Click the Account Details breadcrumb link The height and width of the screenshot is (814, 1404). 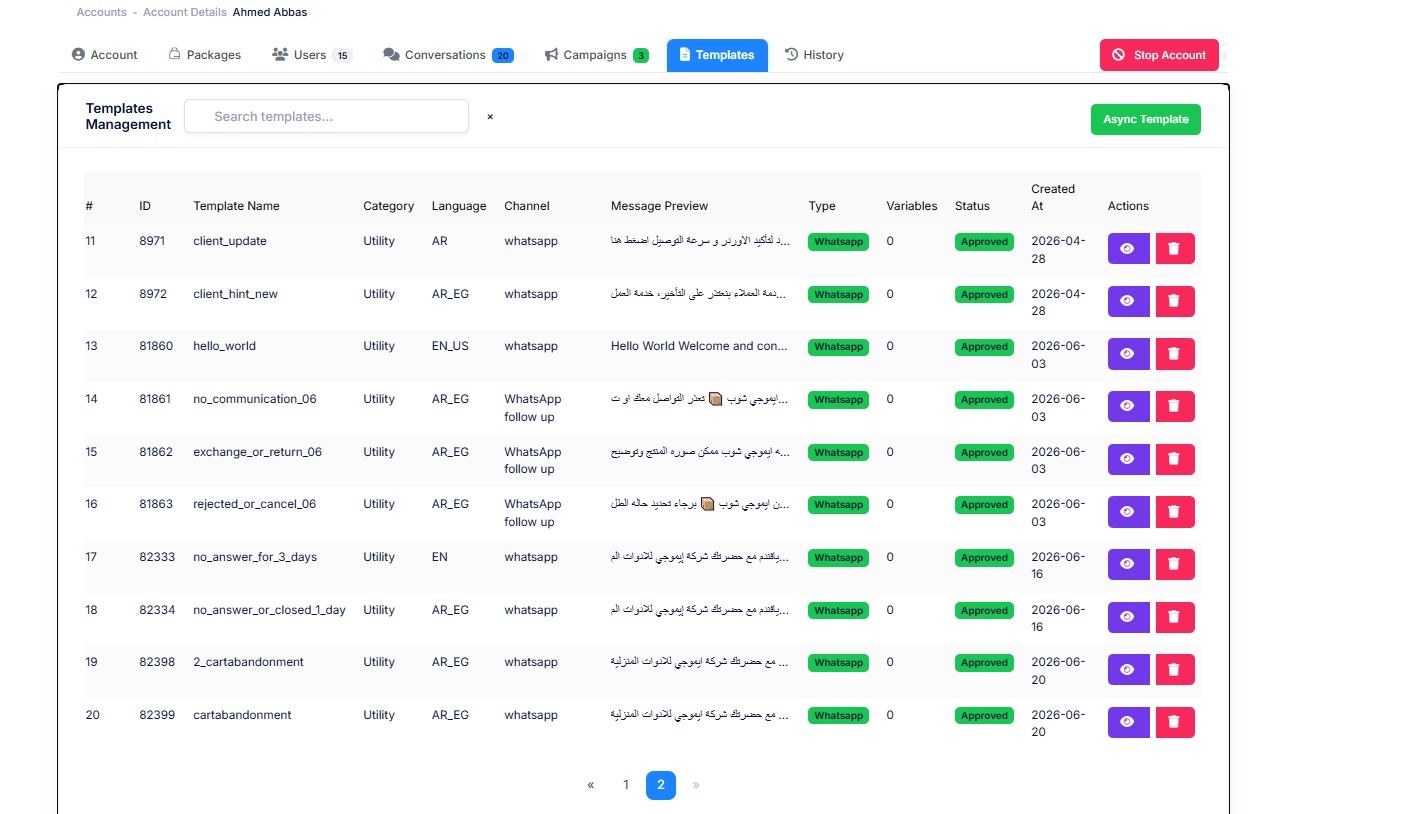coord(185,12)
